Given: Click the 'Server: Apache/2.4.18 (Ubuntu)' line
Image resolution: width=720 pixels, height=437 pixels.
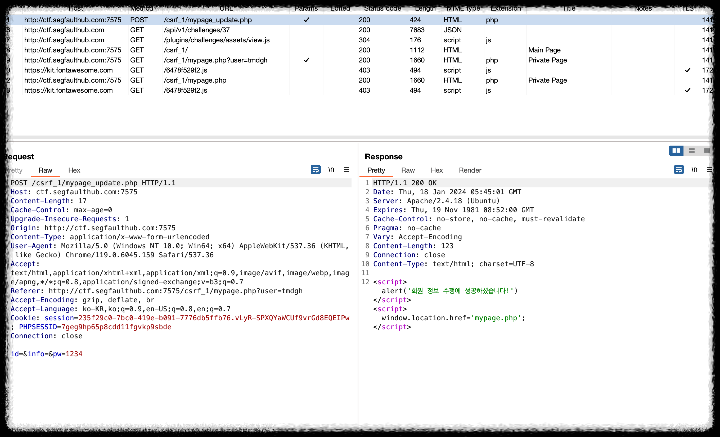Looking at the screenshot, I should pos(436,201).
